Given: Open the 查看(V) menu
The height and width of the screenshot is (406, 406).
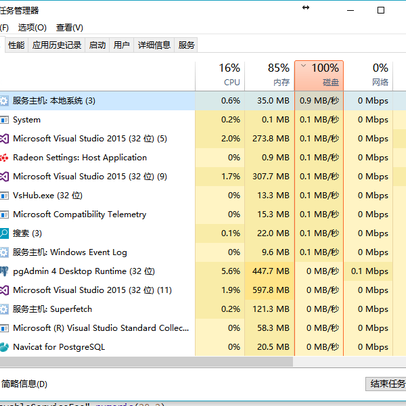Looking at the screenshot, I should (69, 27).
